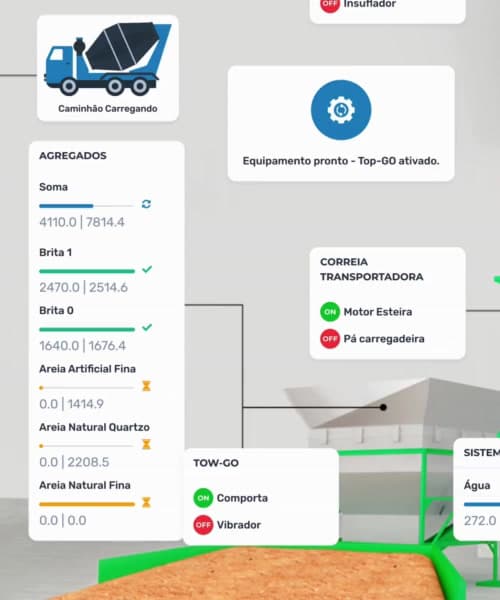This screenshot has height=600, width=500.
Task: Click the Areia Natural Fina label
Action: [85, 485]
